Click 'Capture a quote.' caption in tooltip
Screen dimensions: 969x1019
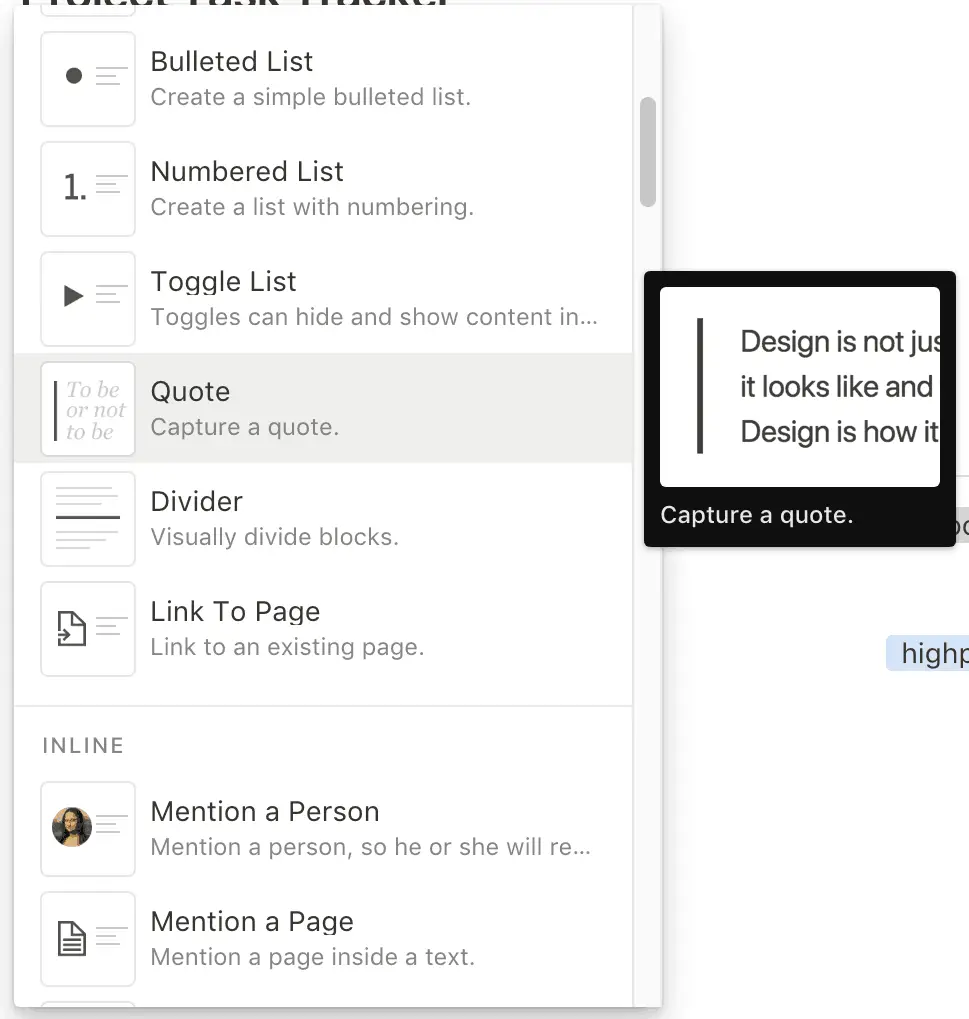pyautogui.click(x=757, y=515)
